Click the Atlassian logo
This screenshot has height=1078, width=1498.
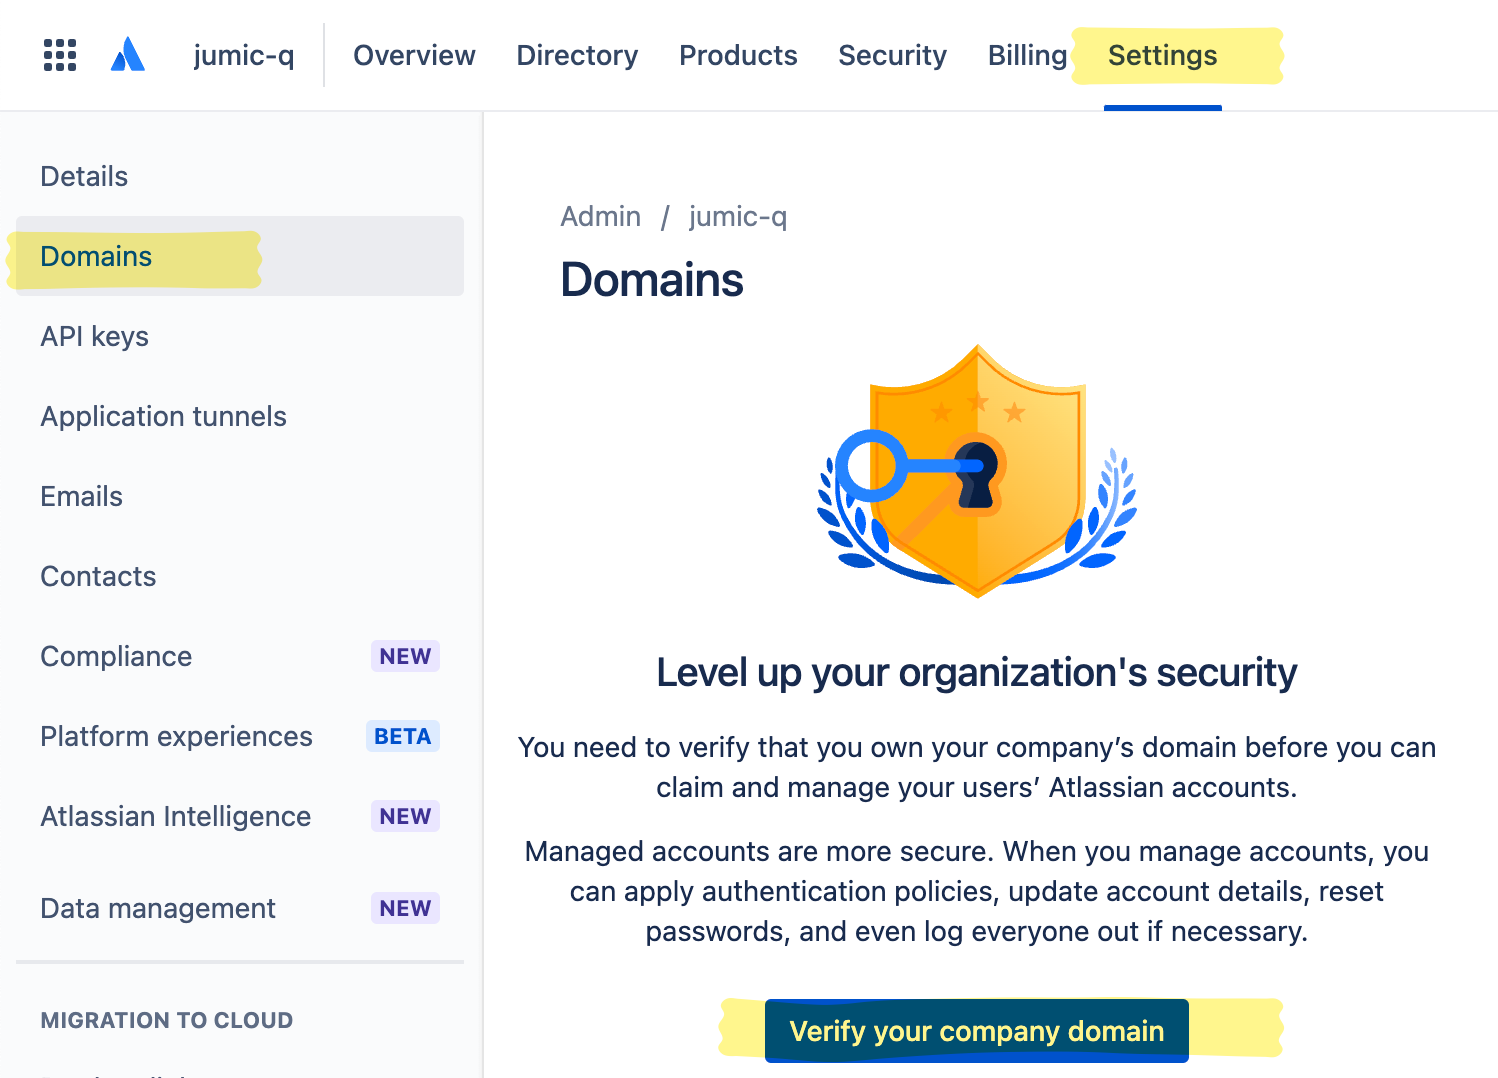(128, 55)
